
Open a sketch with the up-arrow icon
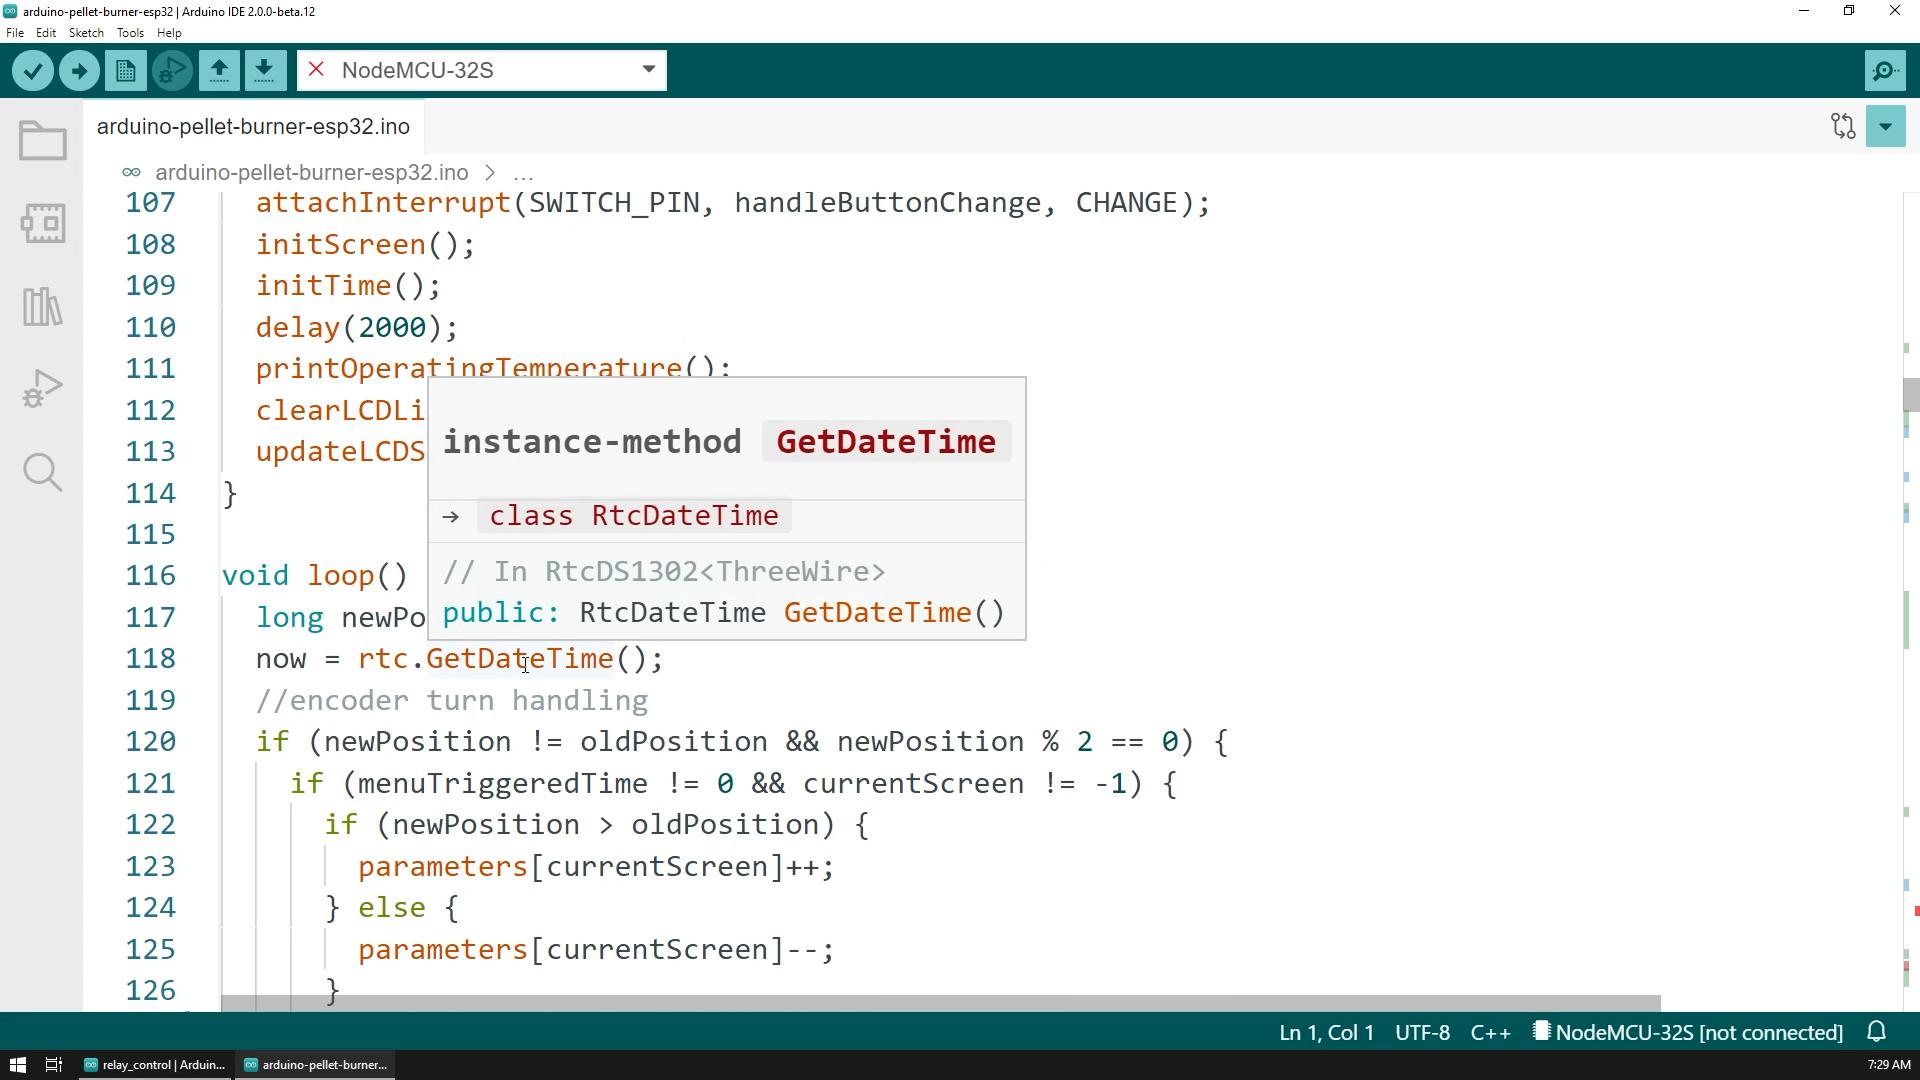tap(219, 71)
